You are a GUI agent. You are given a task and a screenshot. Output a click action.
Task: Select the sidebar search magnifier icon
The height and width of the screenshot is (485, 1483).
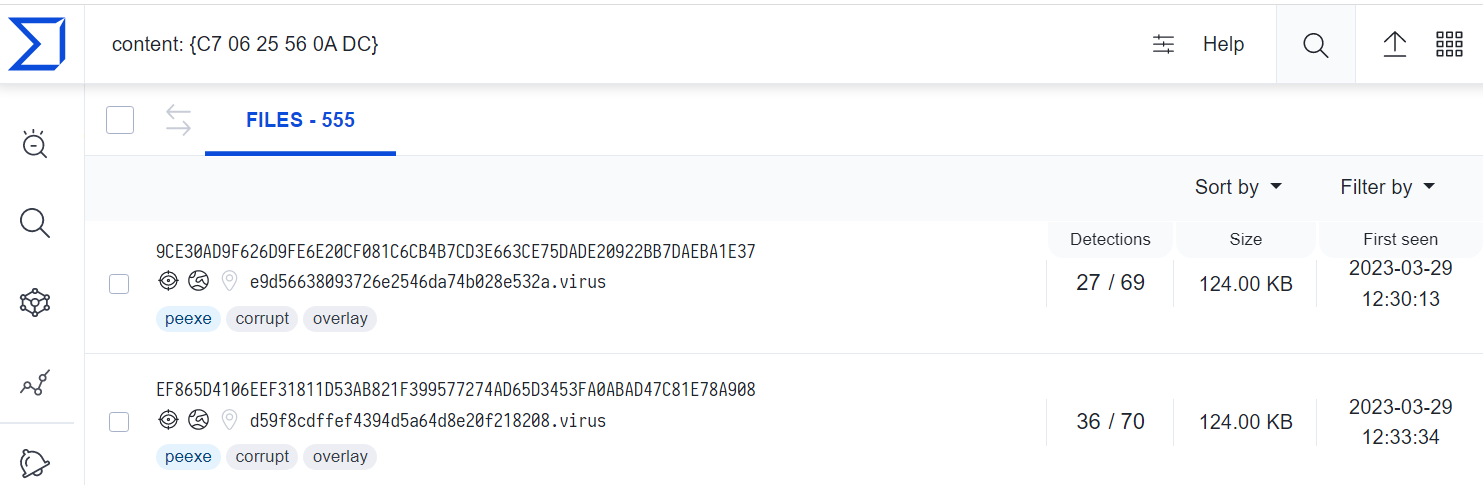click(35, 223)
